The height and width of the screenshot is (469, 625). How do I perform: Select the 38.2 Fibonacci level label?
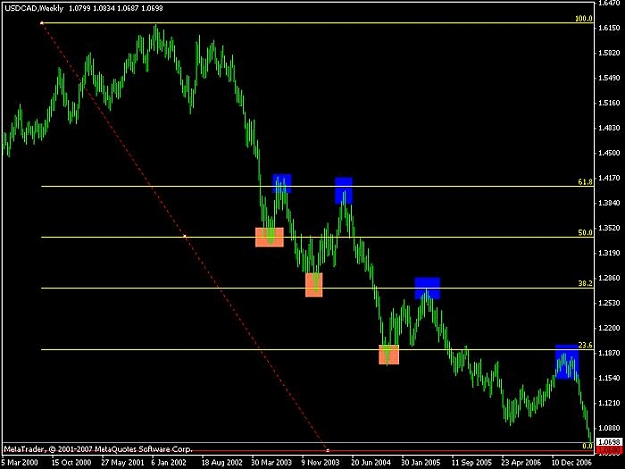point(585,283)
